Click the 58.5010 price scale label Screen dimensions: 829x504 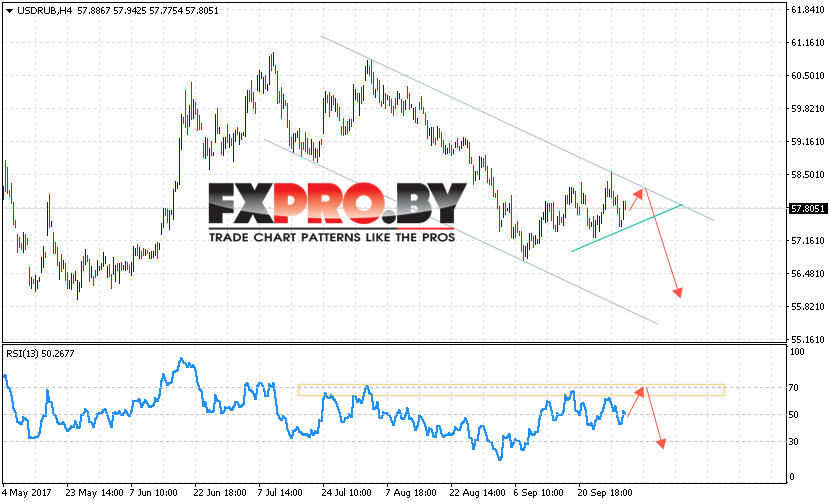click(807, 175)
